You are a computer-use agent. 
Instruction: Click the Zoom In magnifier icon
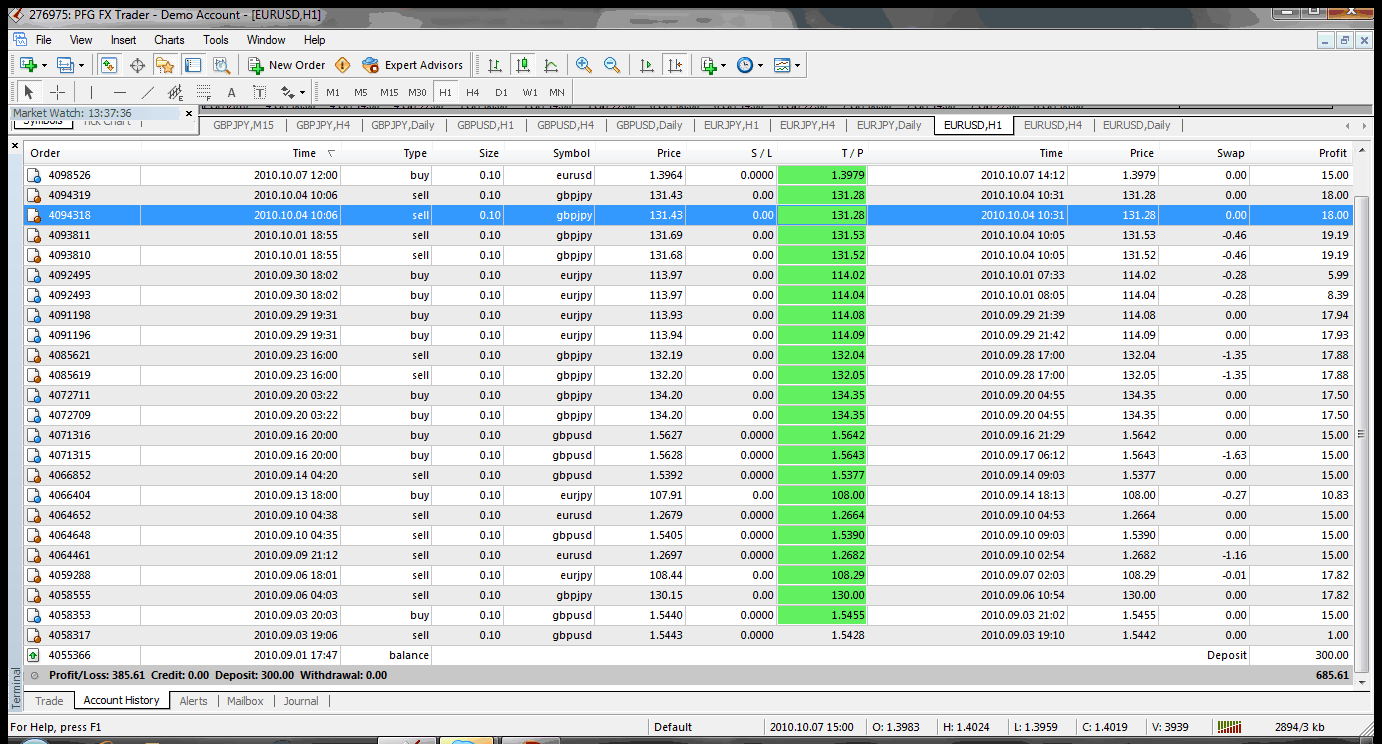tap(584, 65)
